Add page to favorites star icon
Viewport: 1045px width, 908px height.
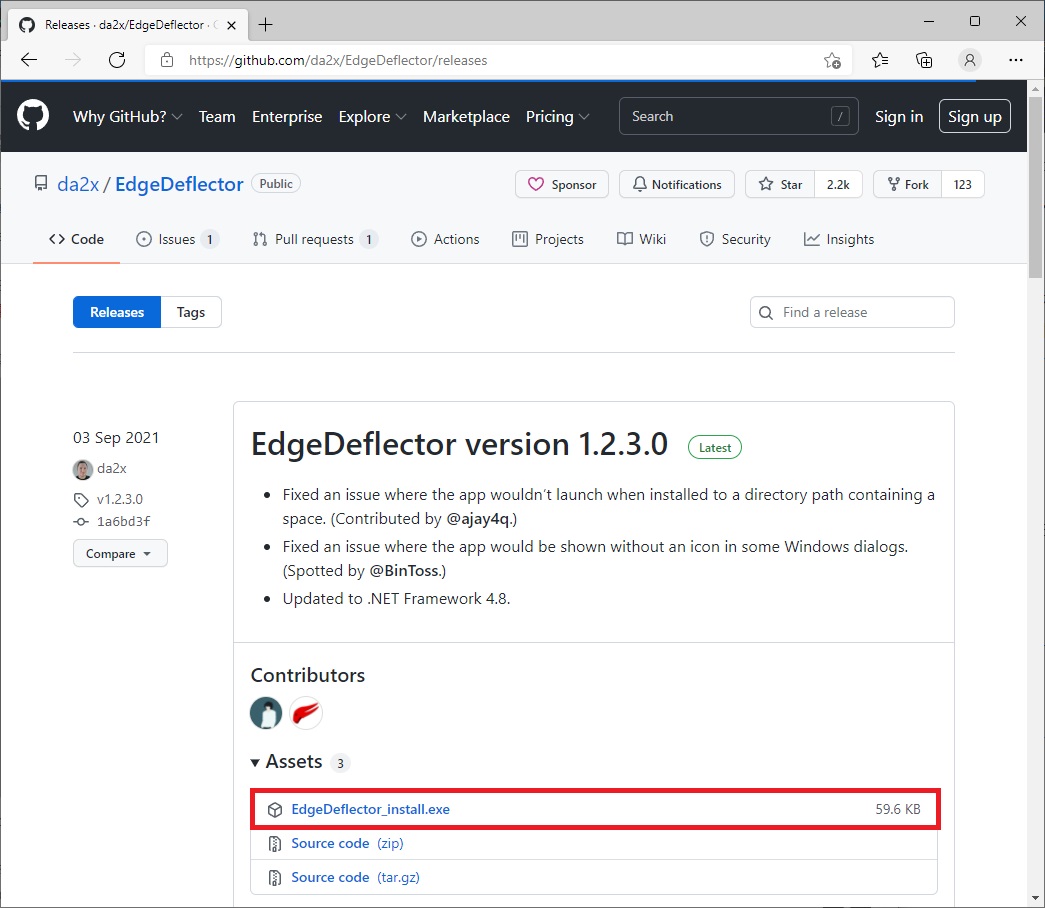point(832,60)
